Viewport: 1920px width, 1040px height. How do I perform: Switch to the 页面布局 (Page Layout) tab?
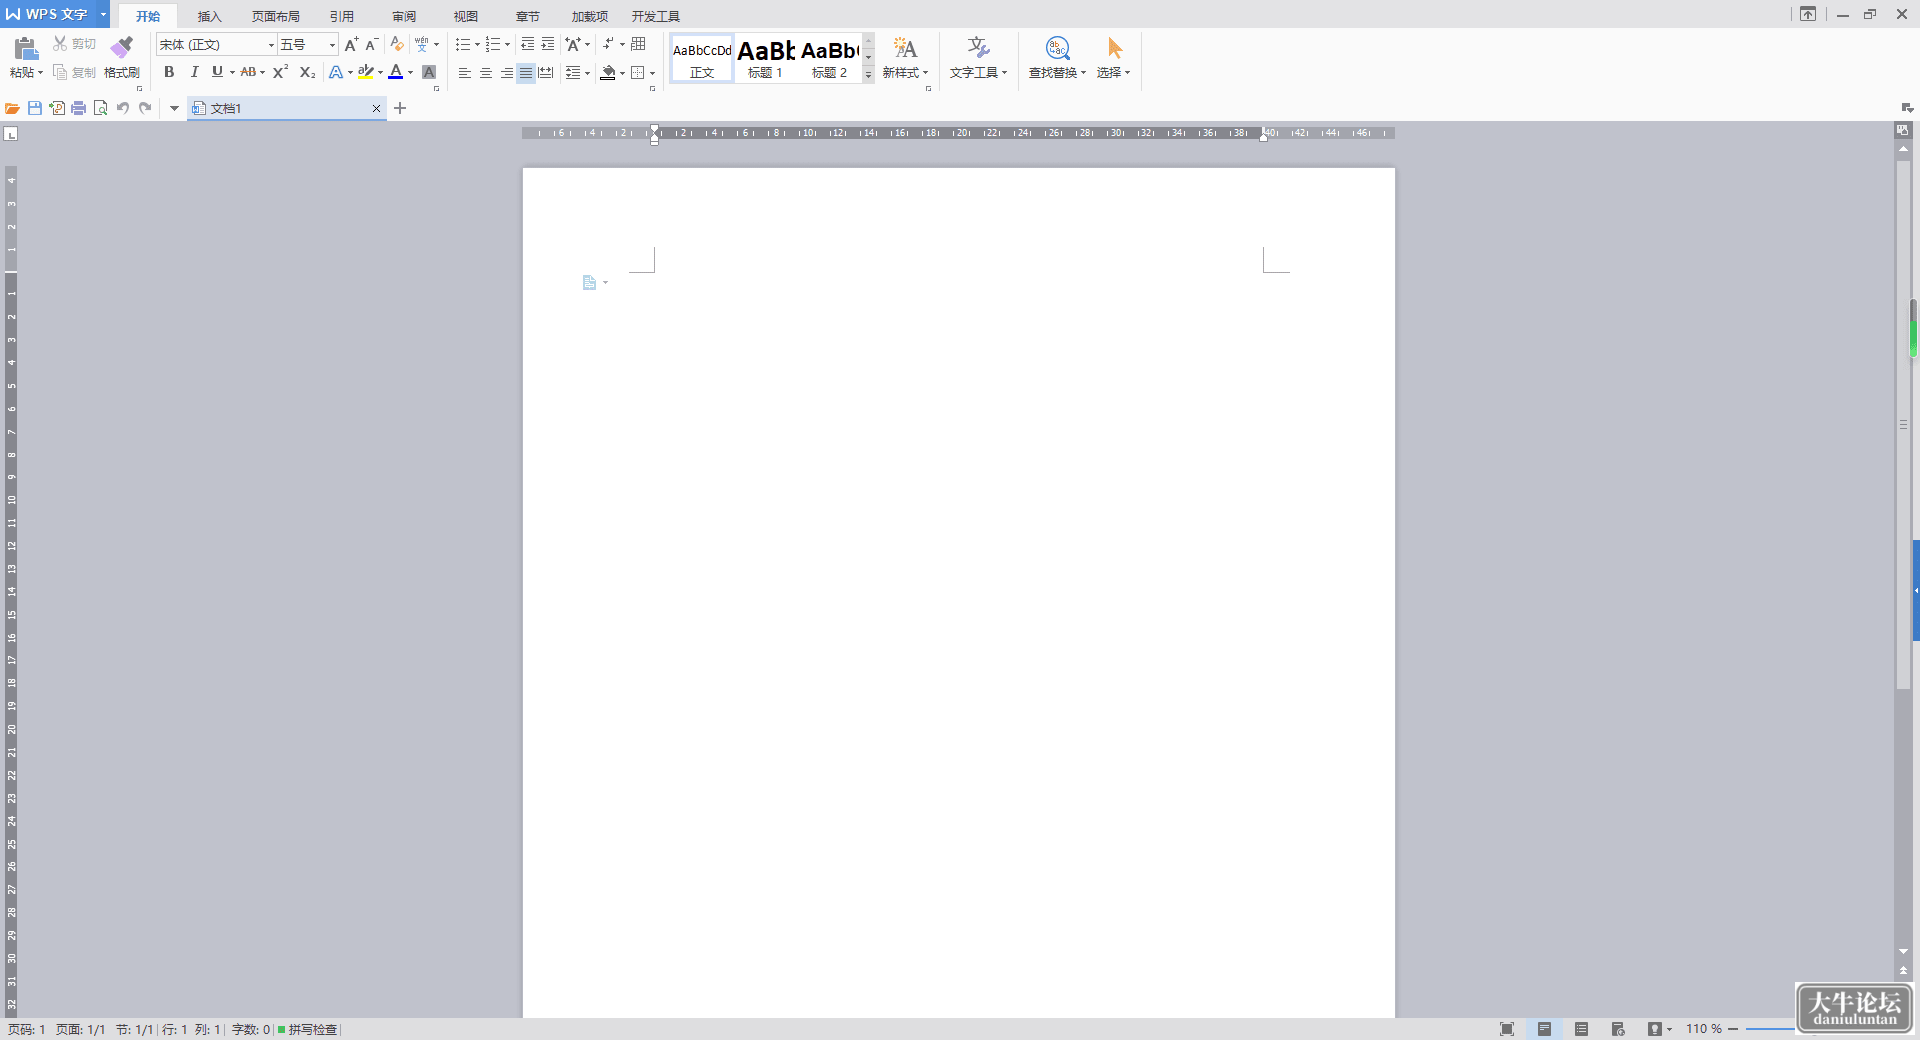[276, 16]
